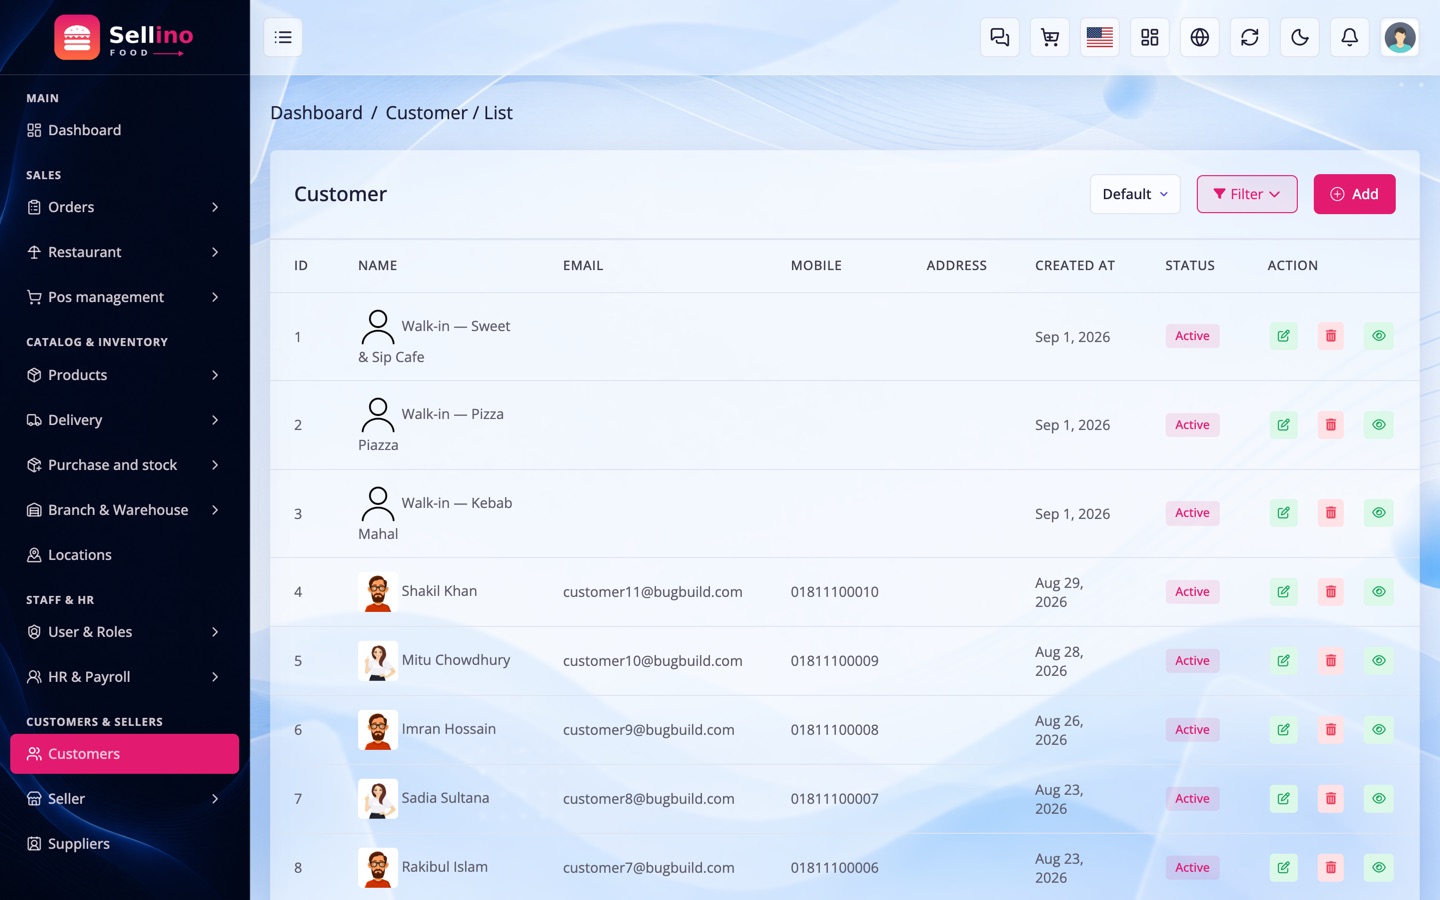Image resolution: width=1440 pixels, height=900 pixels.
Task: Add a new customer
Action: click(x=1354, y=194)
